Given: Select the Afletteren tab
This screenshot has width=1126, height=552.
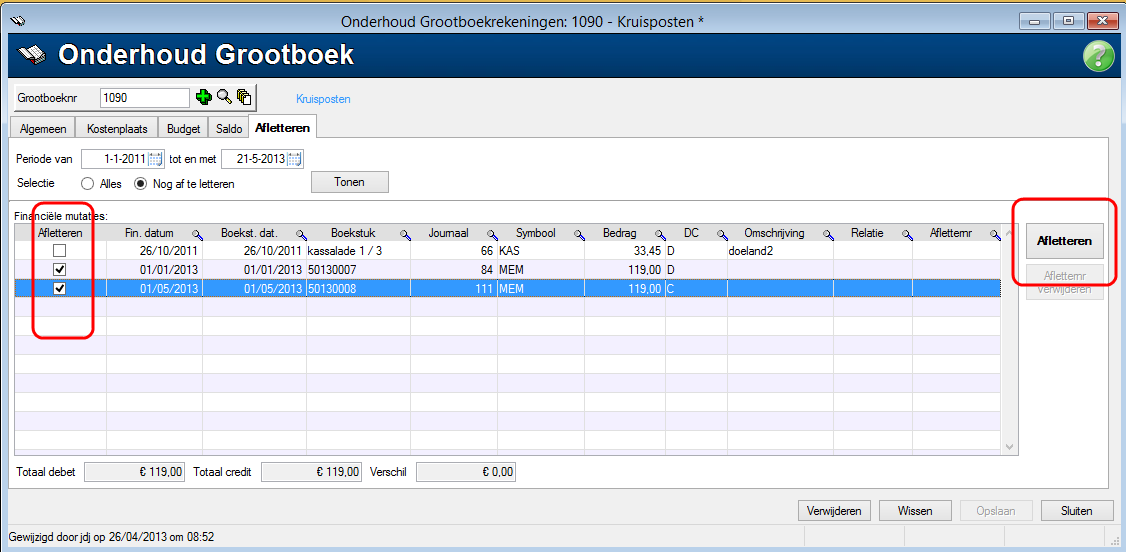Looking at the screenshot, I should coord(283,128).
